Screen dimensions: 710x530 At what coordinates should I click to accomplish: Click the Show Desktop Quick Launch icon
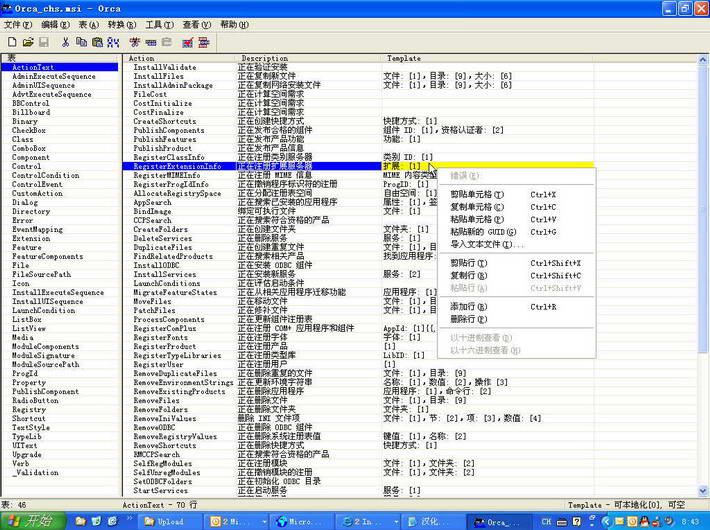(x=96, y=521)
